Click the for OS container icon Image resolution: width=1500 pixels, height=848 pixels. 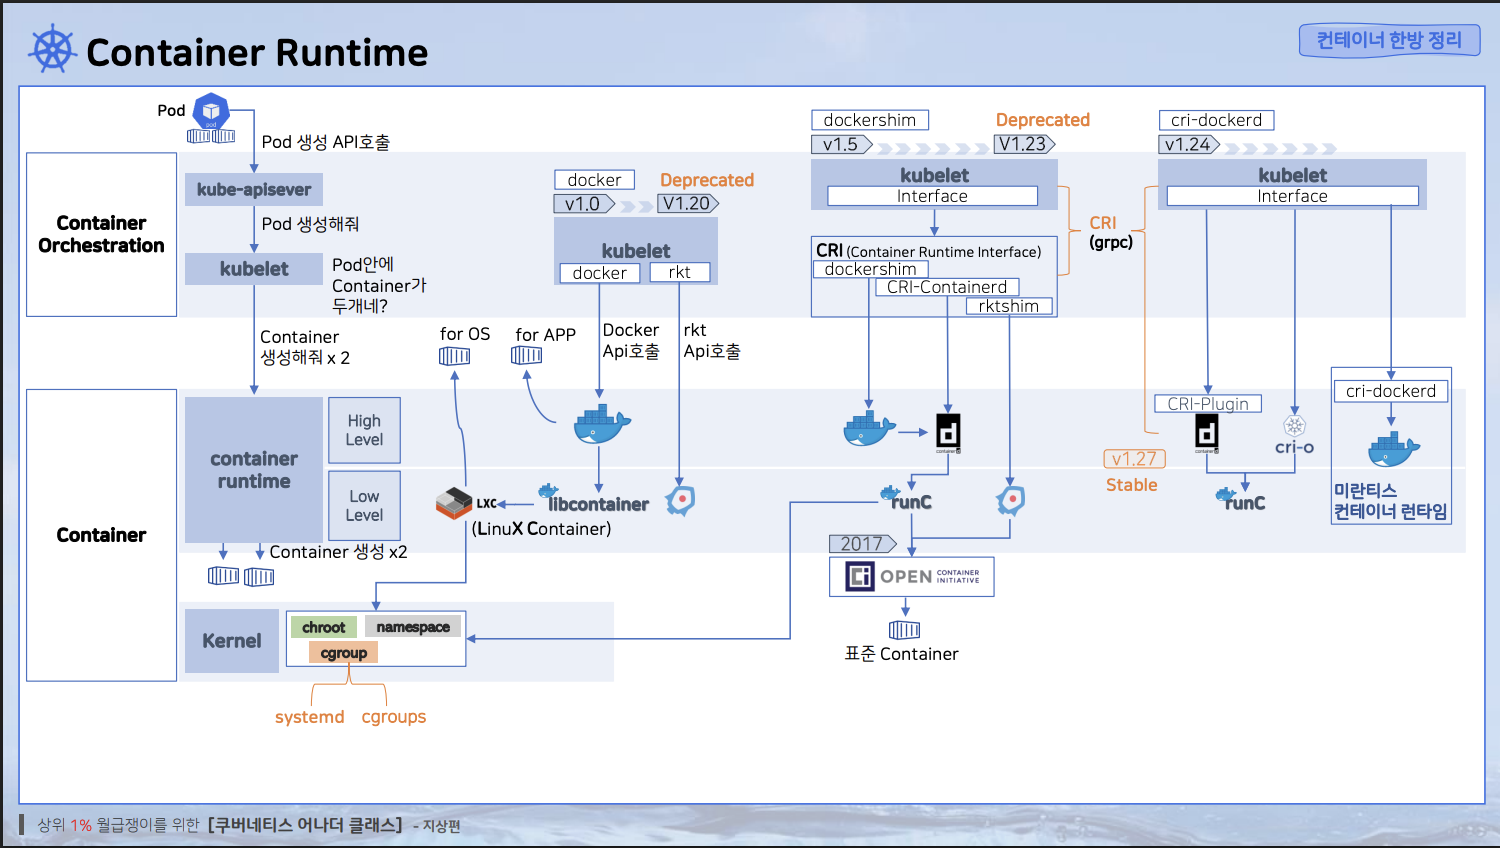click(454, 356)
